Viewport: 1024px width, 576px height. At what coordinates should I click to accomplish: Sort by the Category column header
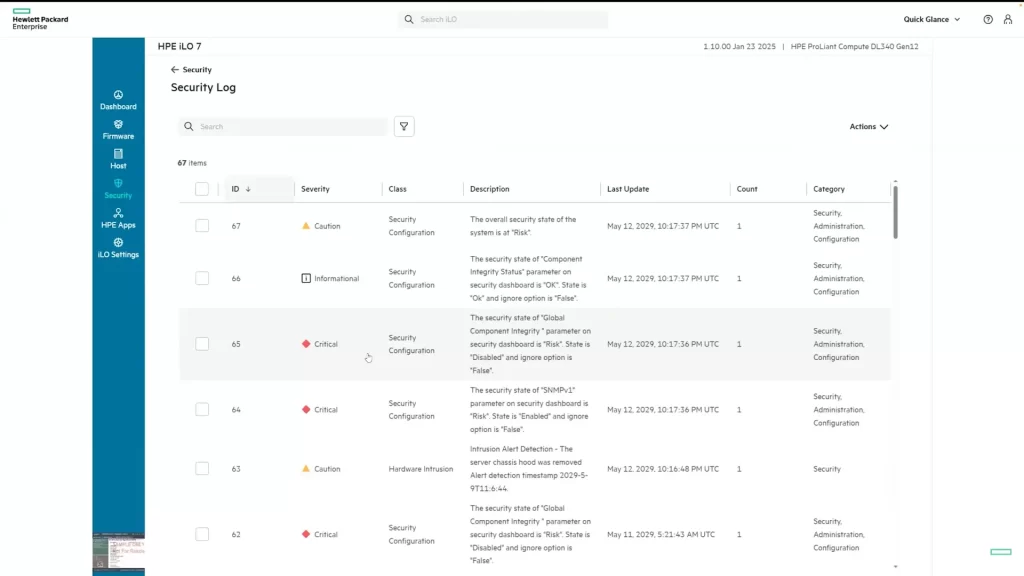829,189
